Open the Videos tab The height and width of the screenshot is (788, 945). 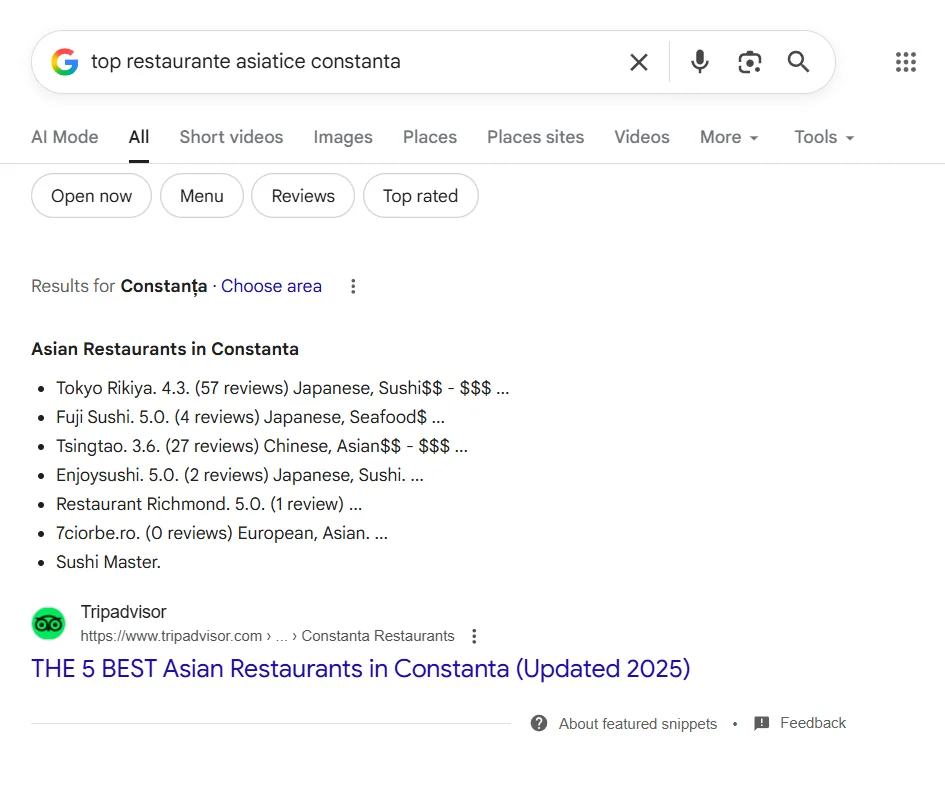coord(642,137)
